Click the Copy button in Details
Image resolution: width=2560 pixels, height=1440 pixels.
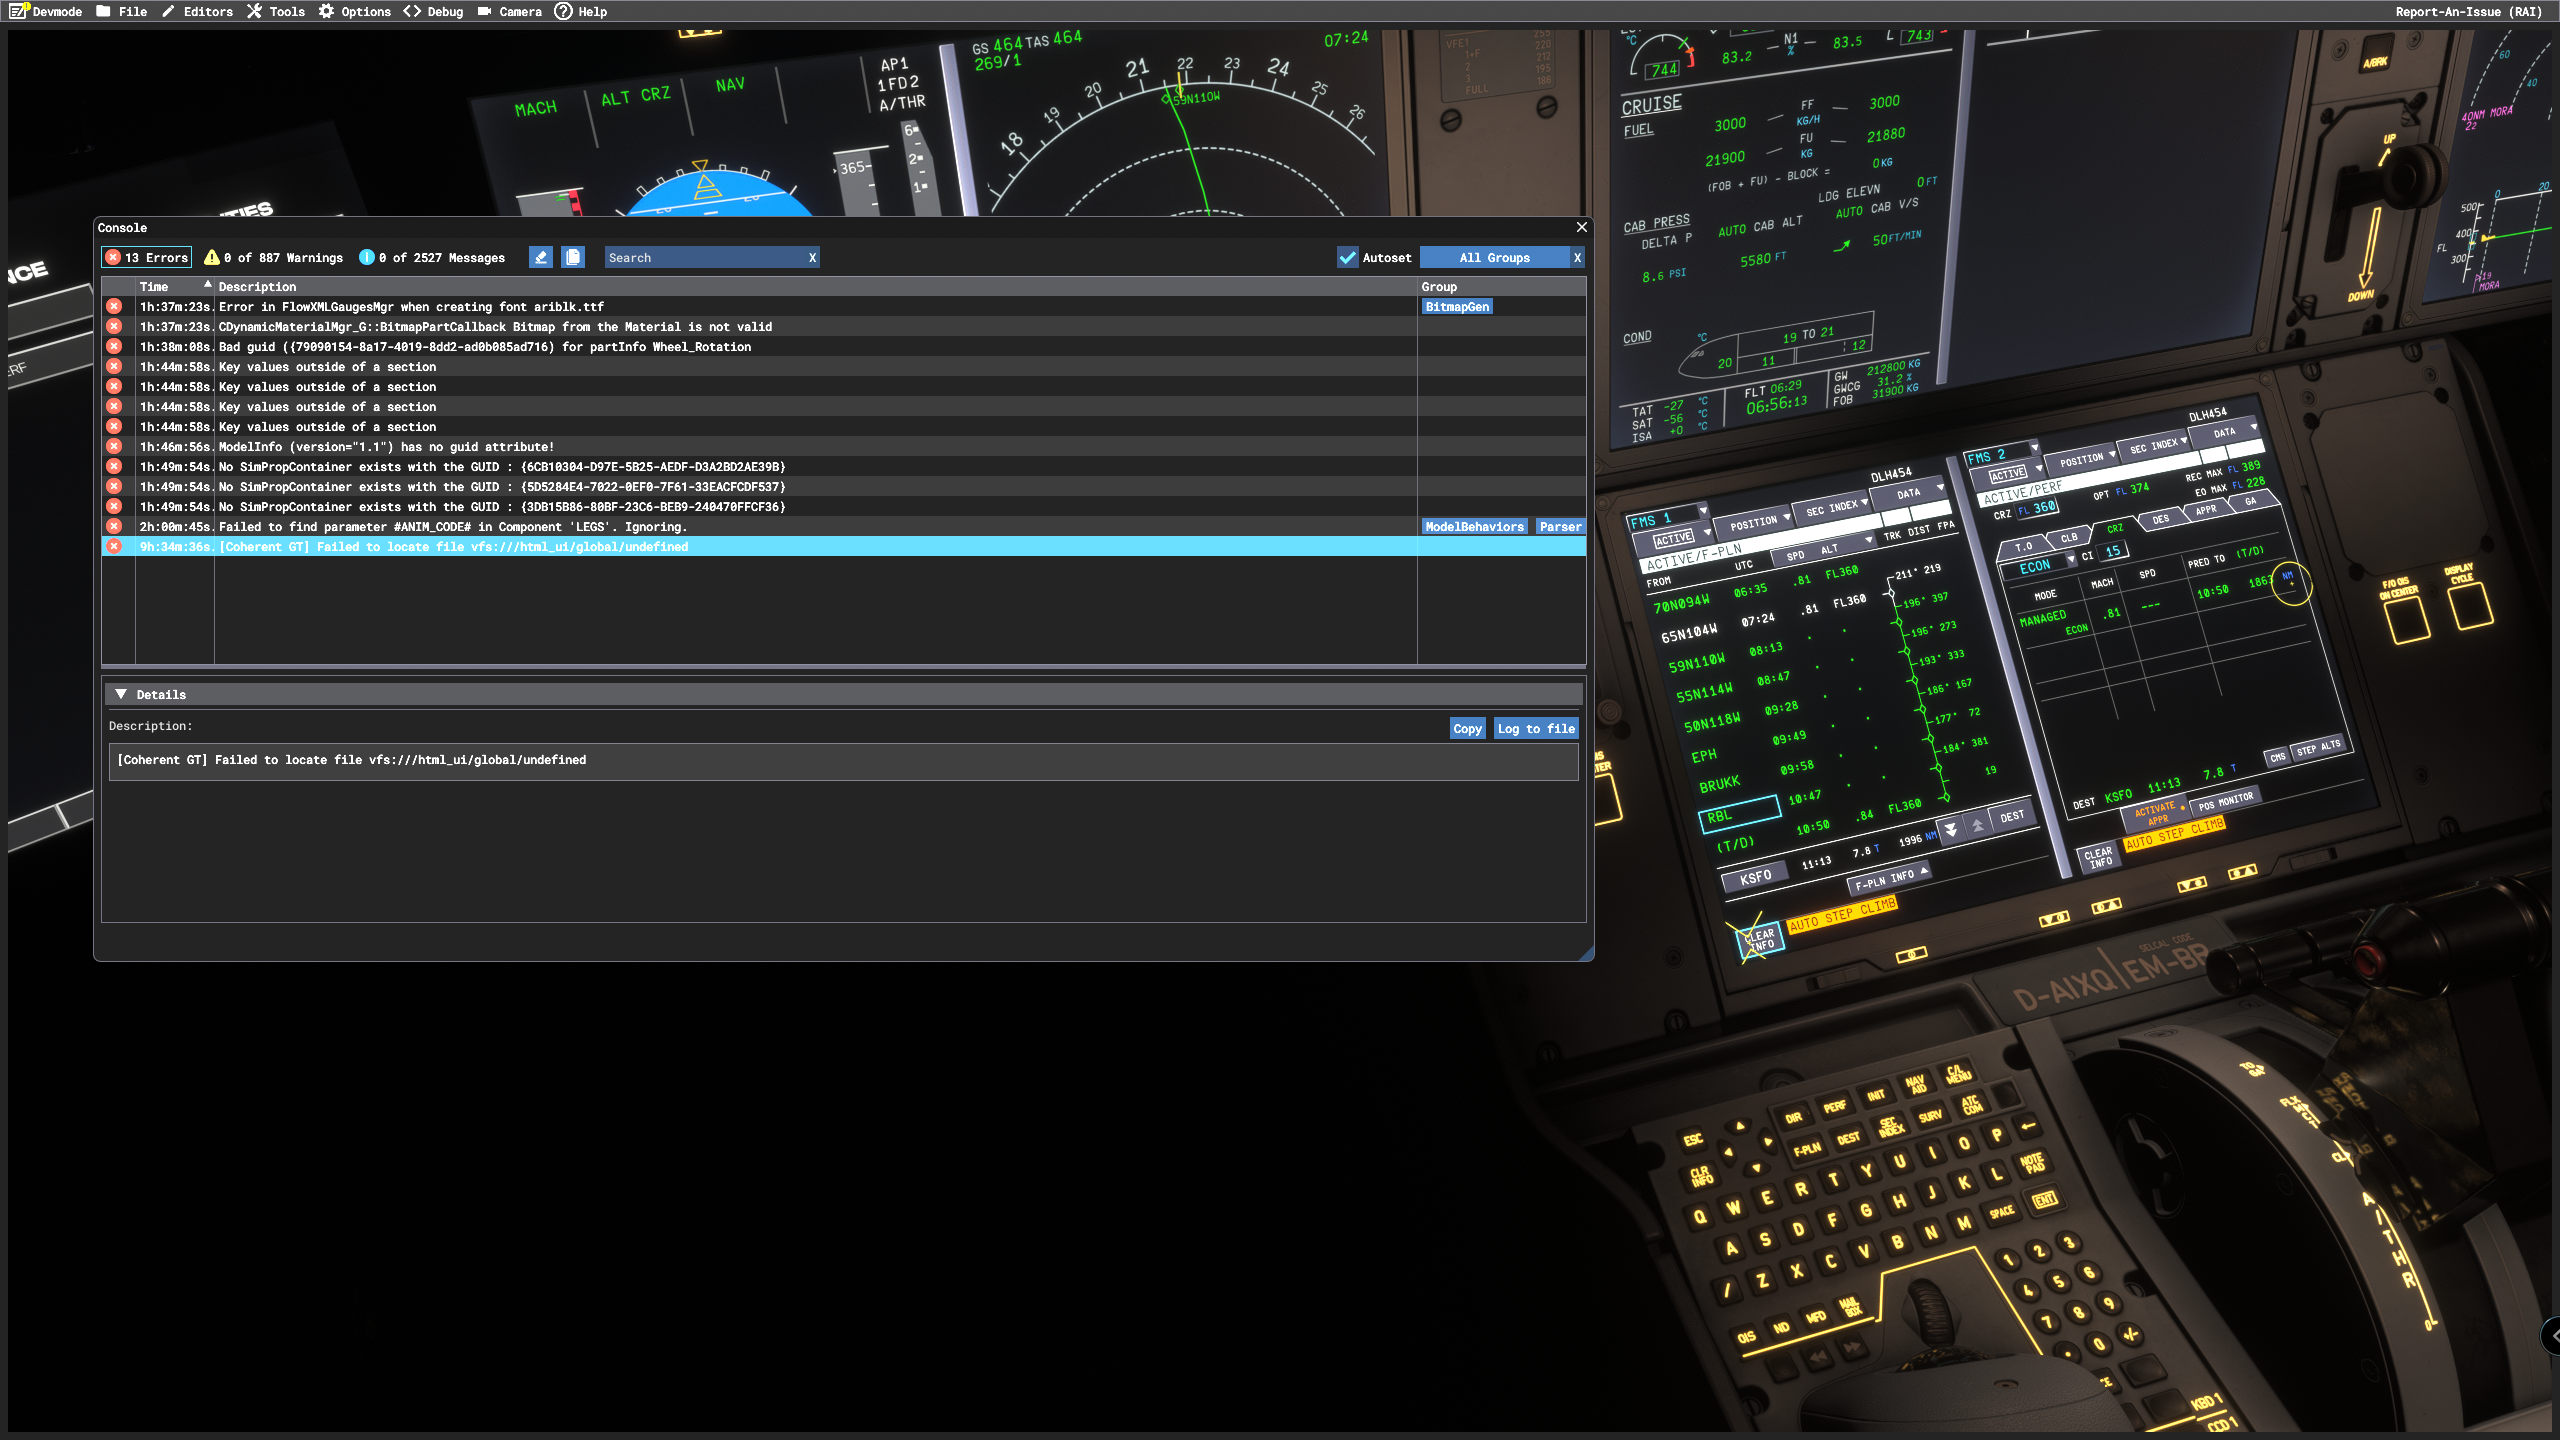point(1467,728)
